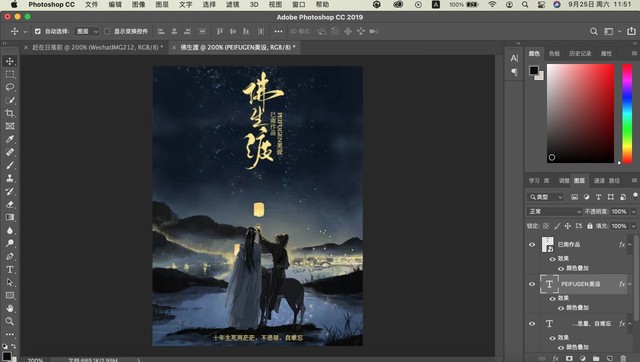640x362 pixels.
Task: Open the 图层 auto-select dropdown
Action: (x=87, y=31)
